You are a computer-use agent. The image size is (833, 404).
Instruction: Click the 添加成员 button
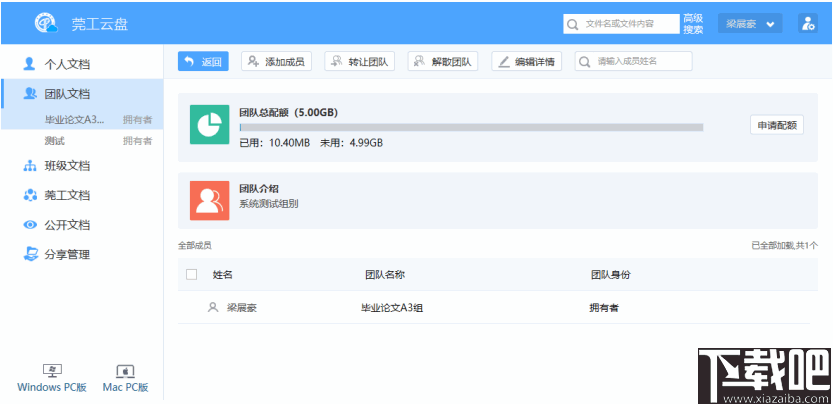click(x=276, y=61)
